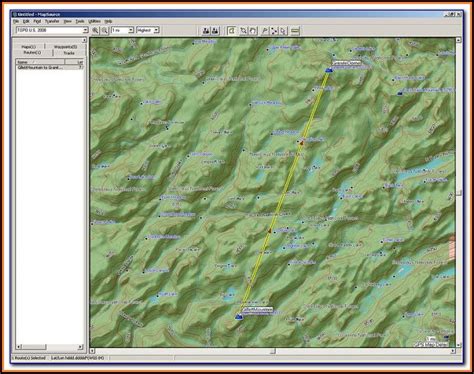Sort routes by the Length column header
Viewport: 474px width, 374px height.
(74, 62)
